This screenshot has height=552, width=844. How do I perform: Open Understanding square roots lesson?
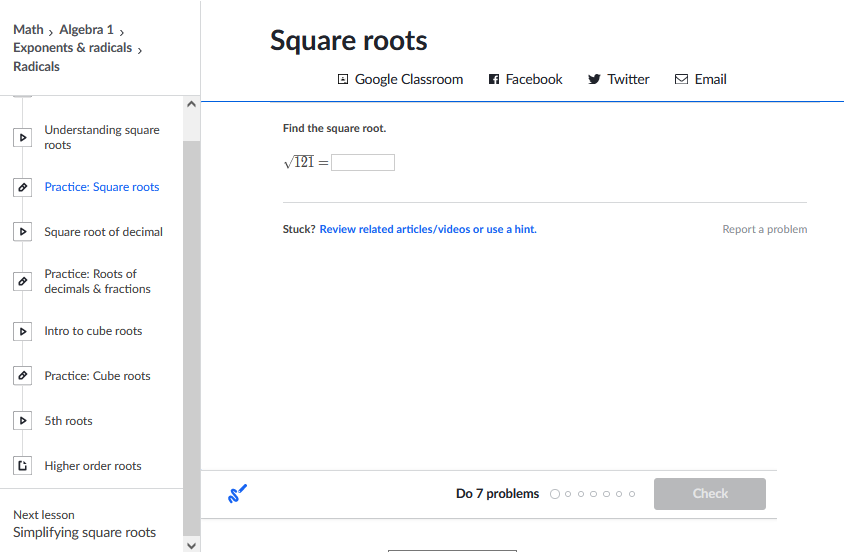tap(102, 137)
